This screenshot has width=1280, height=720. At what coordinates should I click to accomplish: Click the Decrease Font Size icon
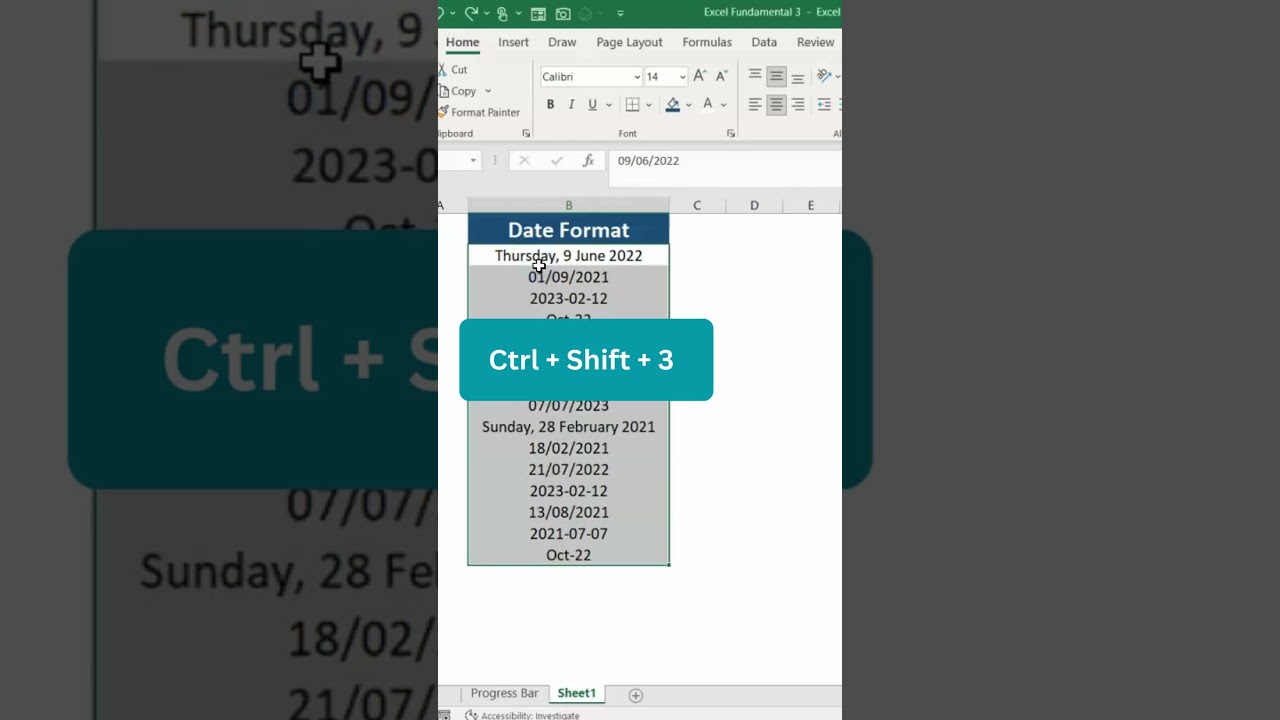click(x=722, y=76)
